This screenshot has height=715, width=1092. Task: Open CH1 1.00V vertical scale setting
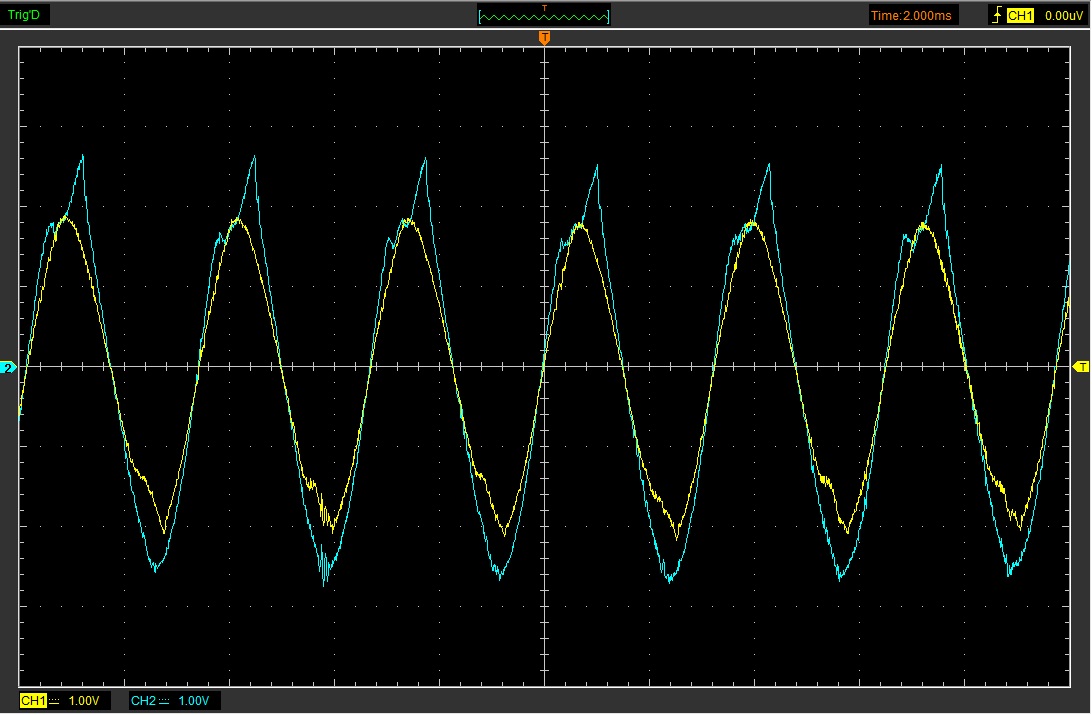(x=84, y=701)
